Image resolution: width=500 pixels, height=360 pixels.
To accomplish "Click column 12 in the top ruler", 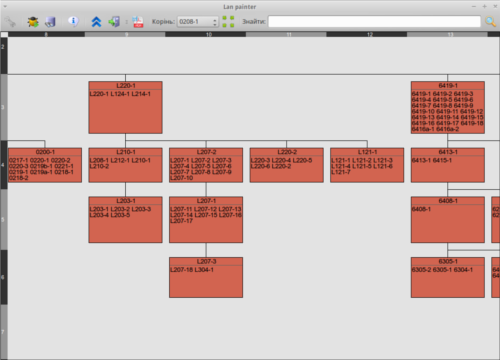I will click(367, 34).
